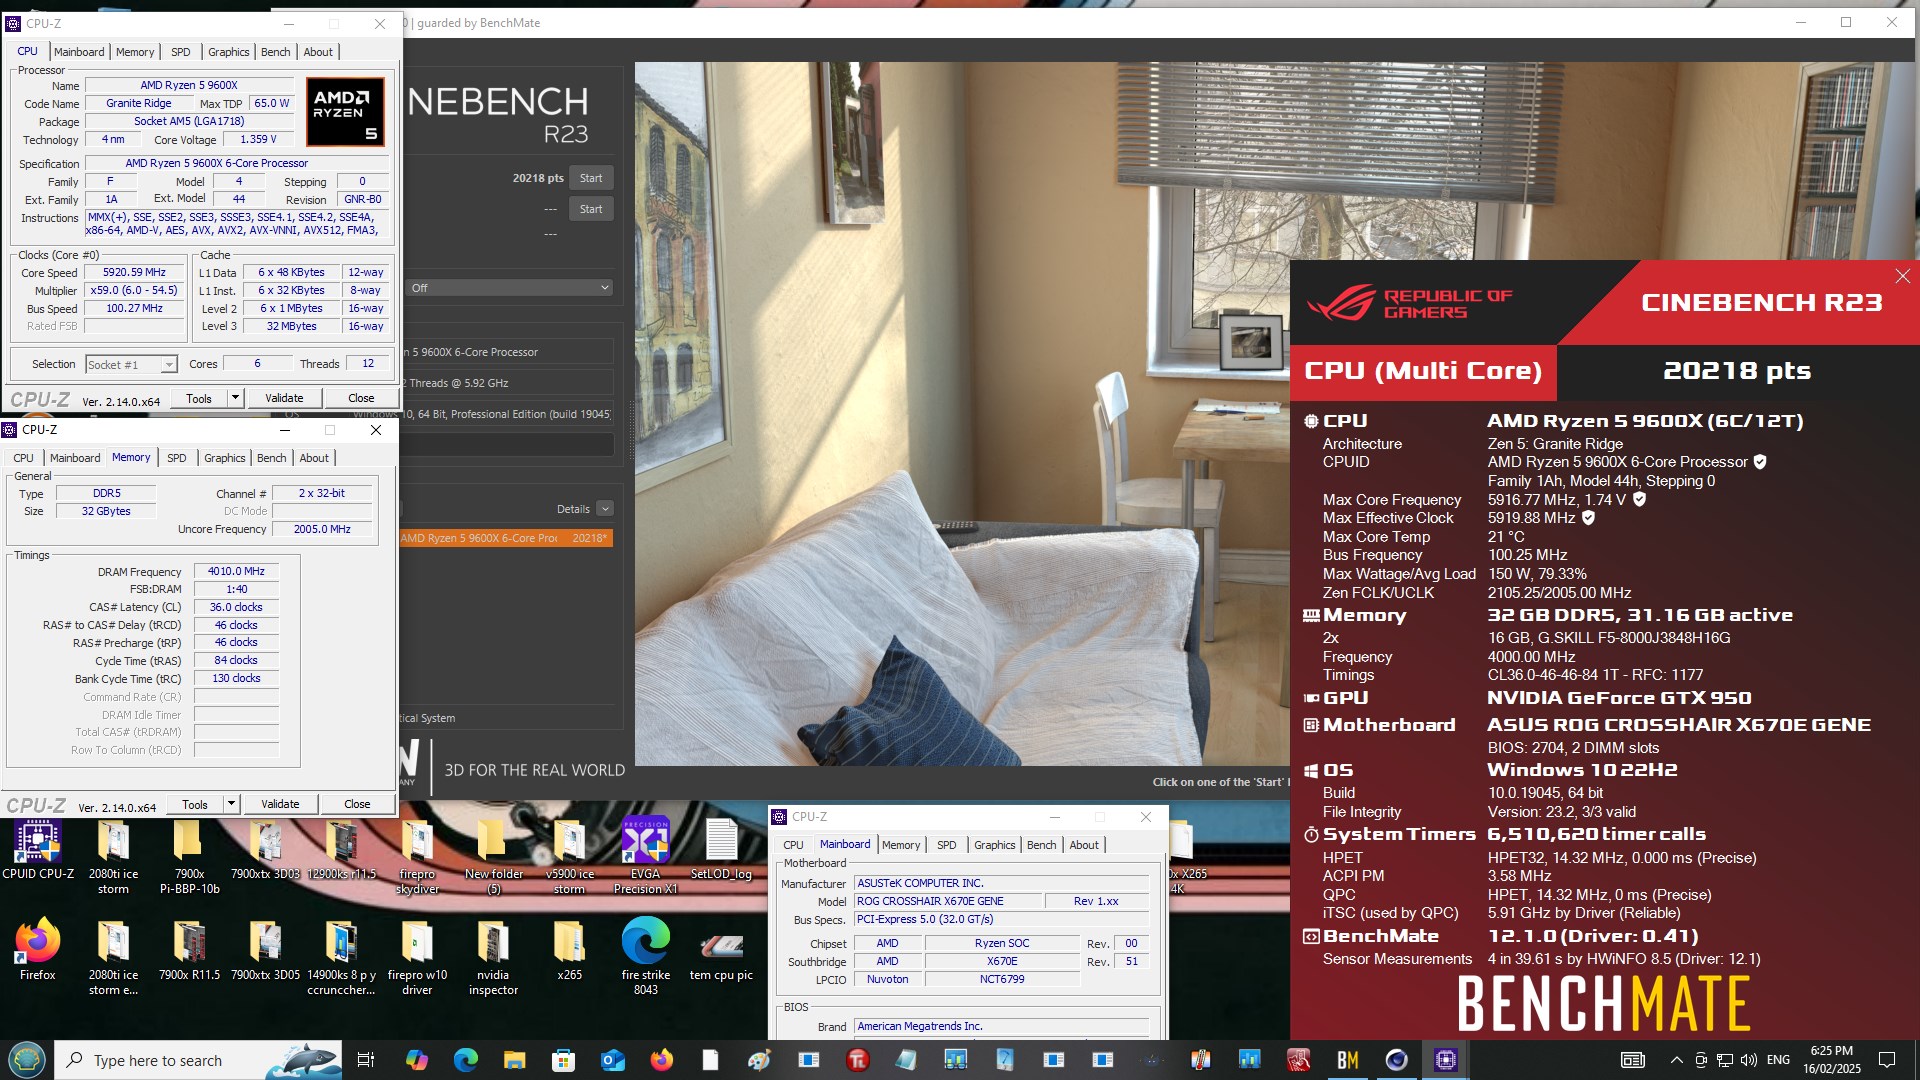The width and height of the screenshot is (1920, 1080).
Task: Open Graphics tab in Memory CPU-Z window
Action: click(x=224, y=458)
